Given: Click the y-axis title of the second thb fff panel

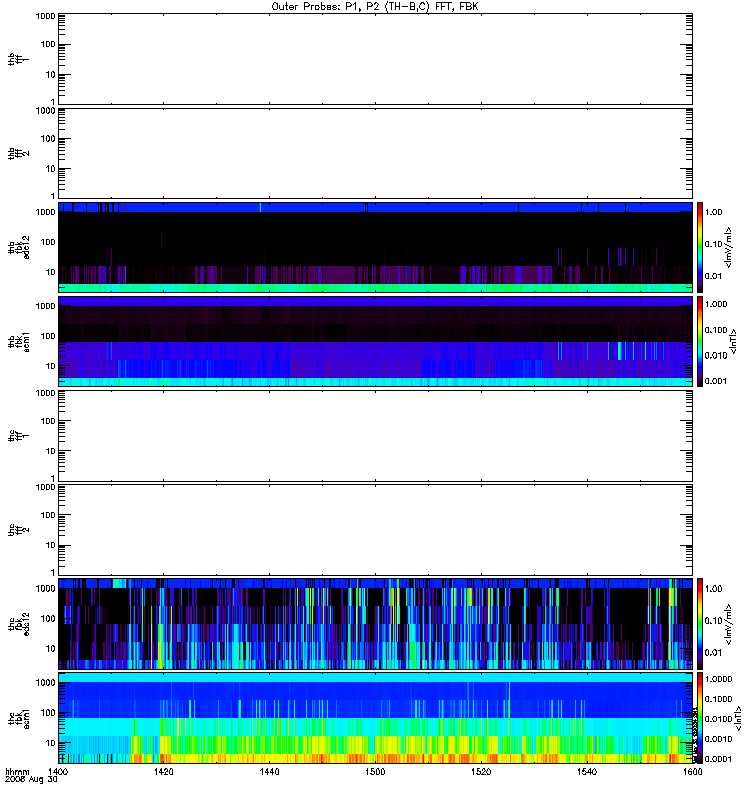Looking at the screenshot, I should [18, 153].
